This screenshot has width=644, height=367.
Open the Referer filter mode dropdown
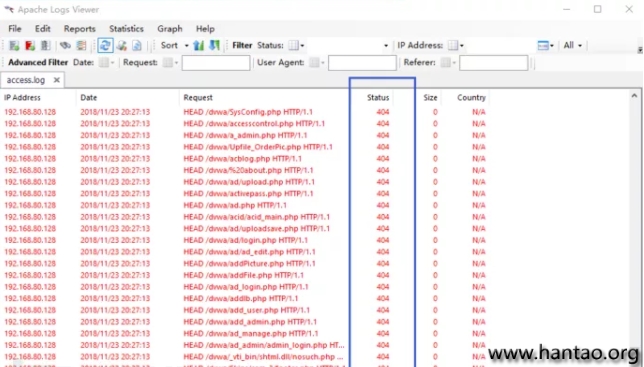[x=448, y=63]
